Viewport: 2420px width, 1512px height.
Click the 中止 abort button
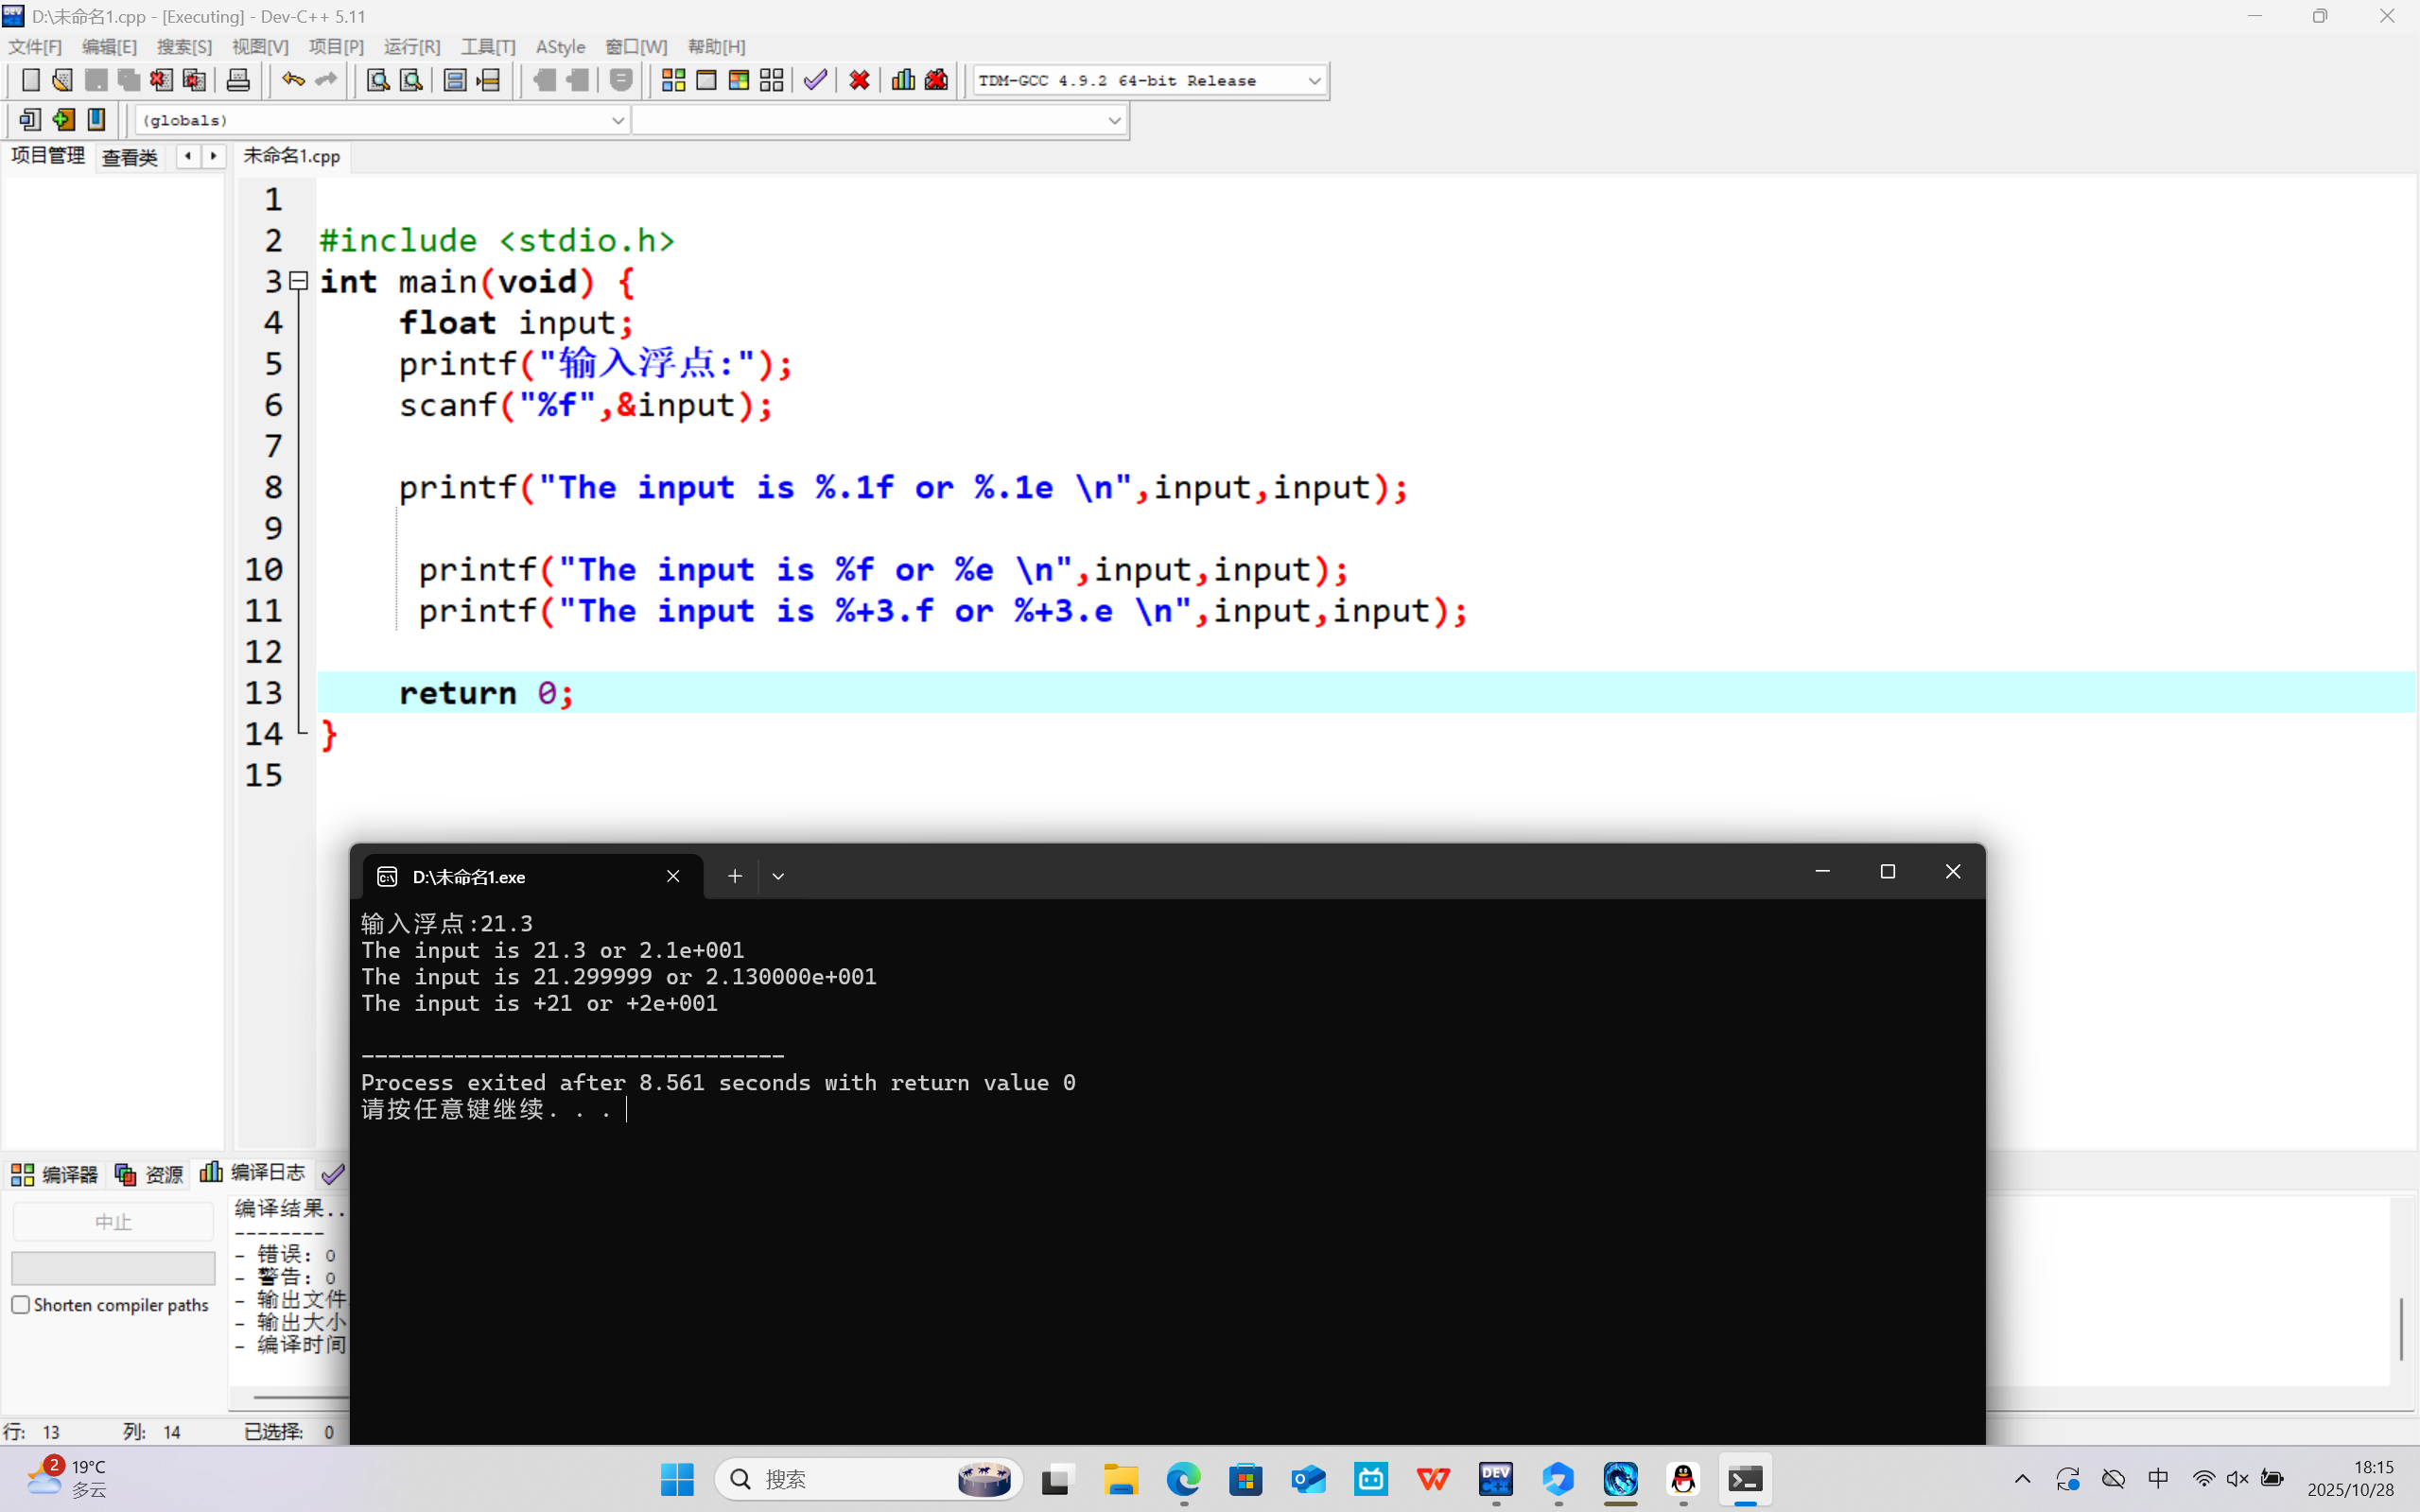(113, 1222)
